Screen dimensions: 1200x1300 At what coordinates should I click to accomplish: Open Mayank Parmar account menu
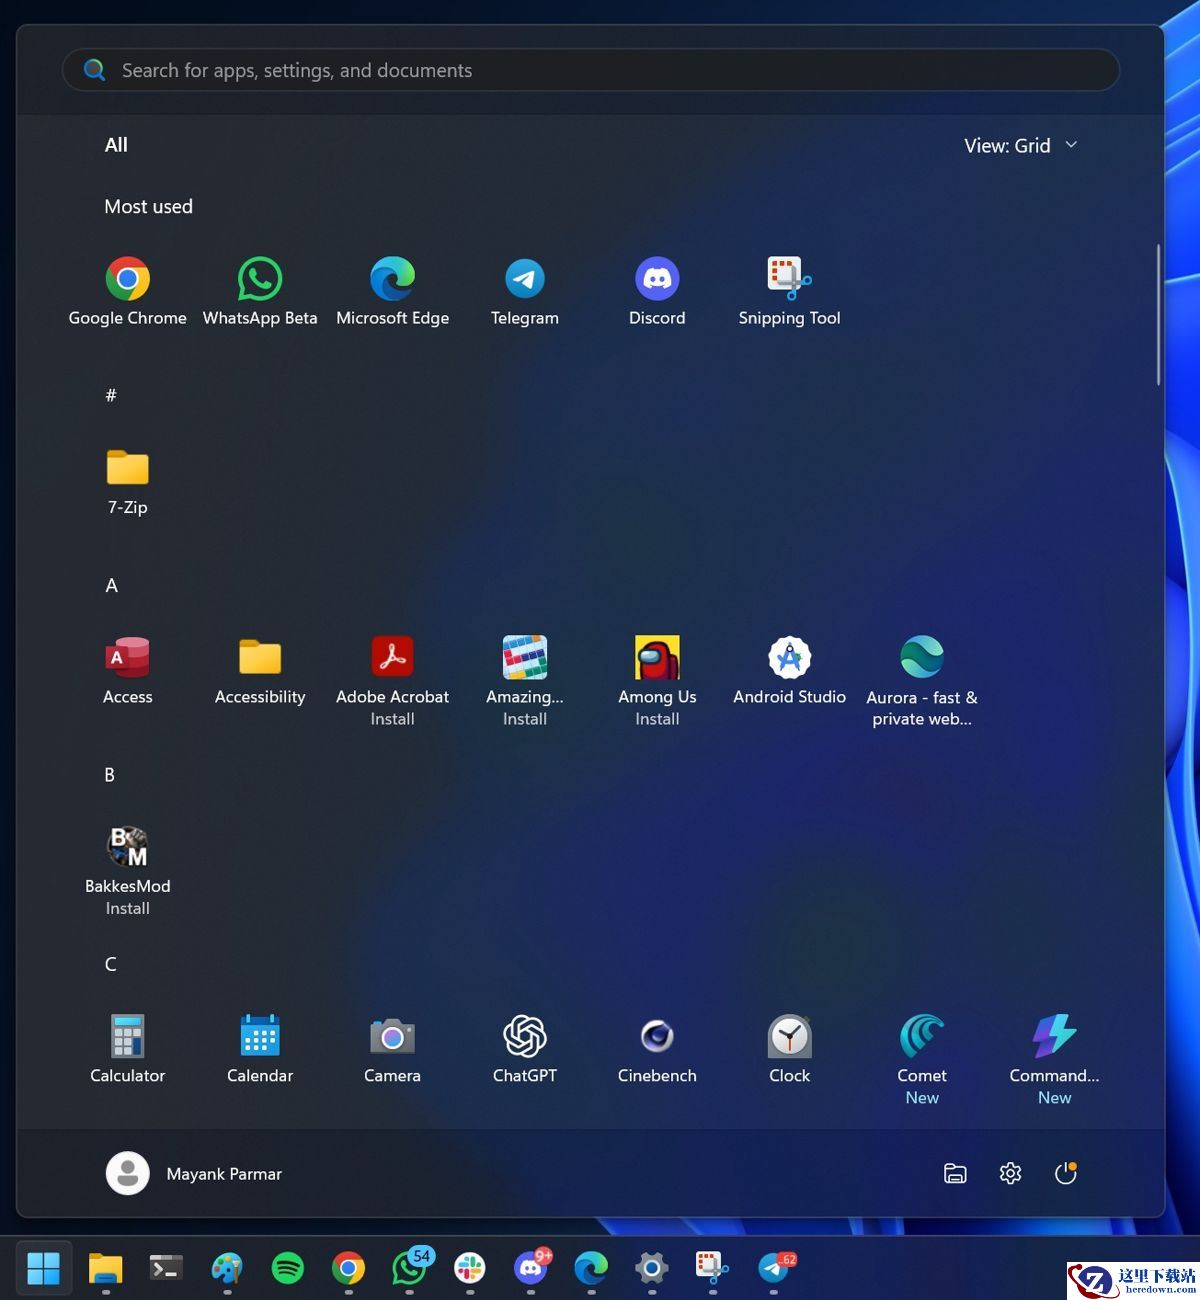click(194, 1174)
